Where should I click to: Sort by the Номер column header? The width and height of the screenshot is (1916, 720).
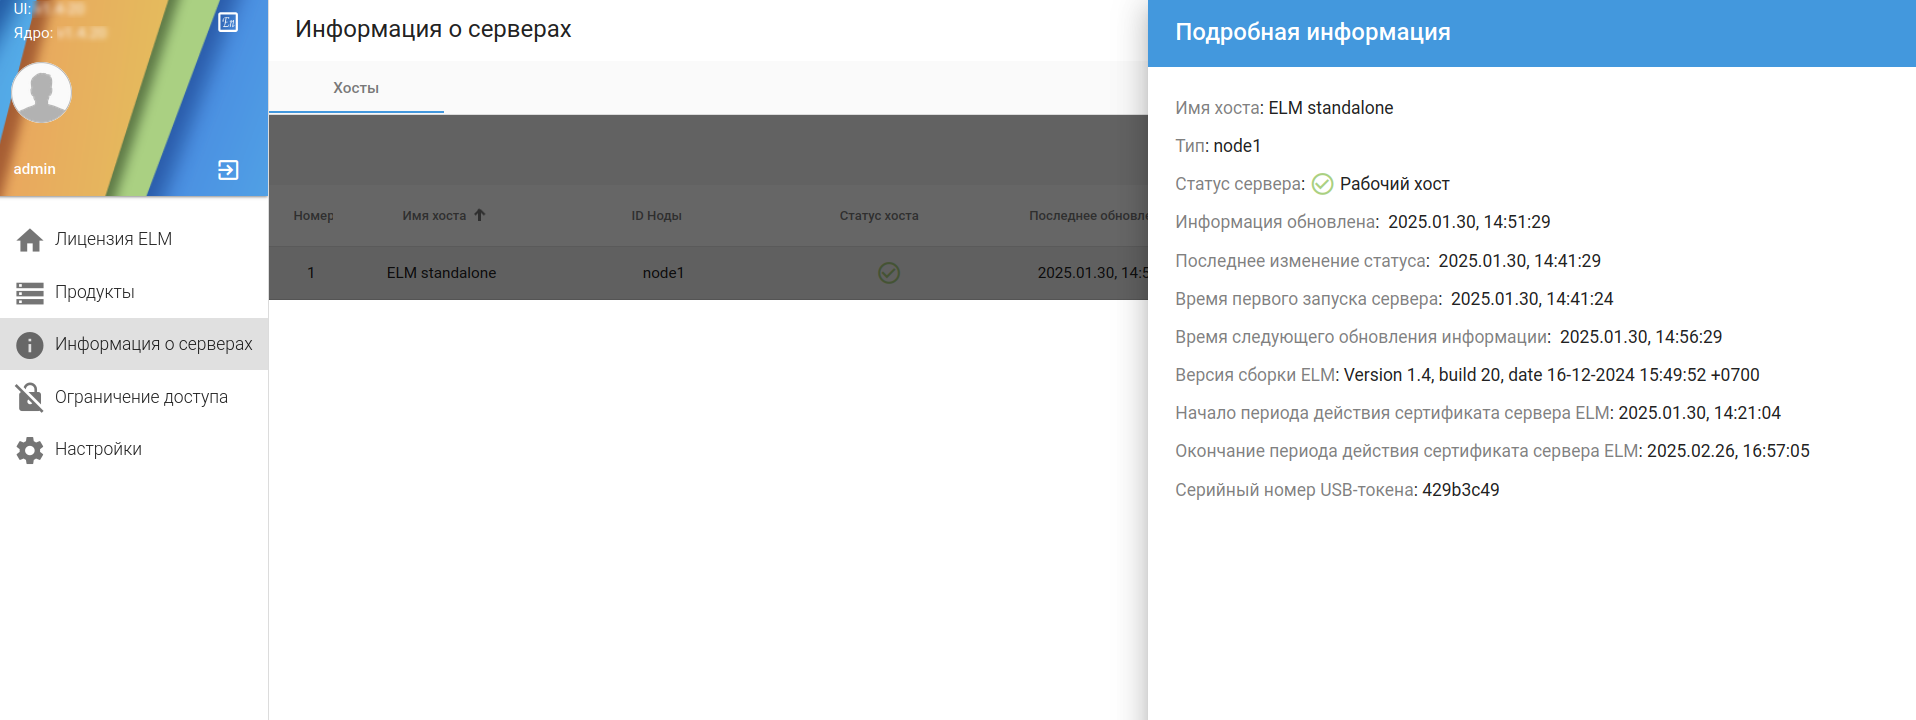coord(313,216)
